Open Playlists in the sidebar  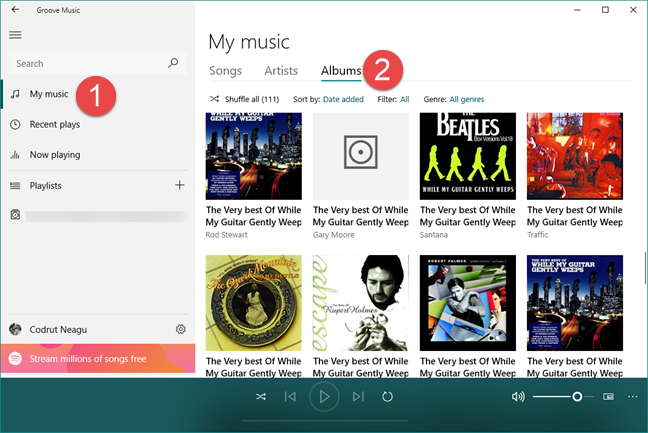[x=45, y=186]
